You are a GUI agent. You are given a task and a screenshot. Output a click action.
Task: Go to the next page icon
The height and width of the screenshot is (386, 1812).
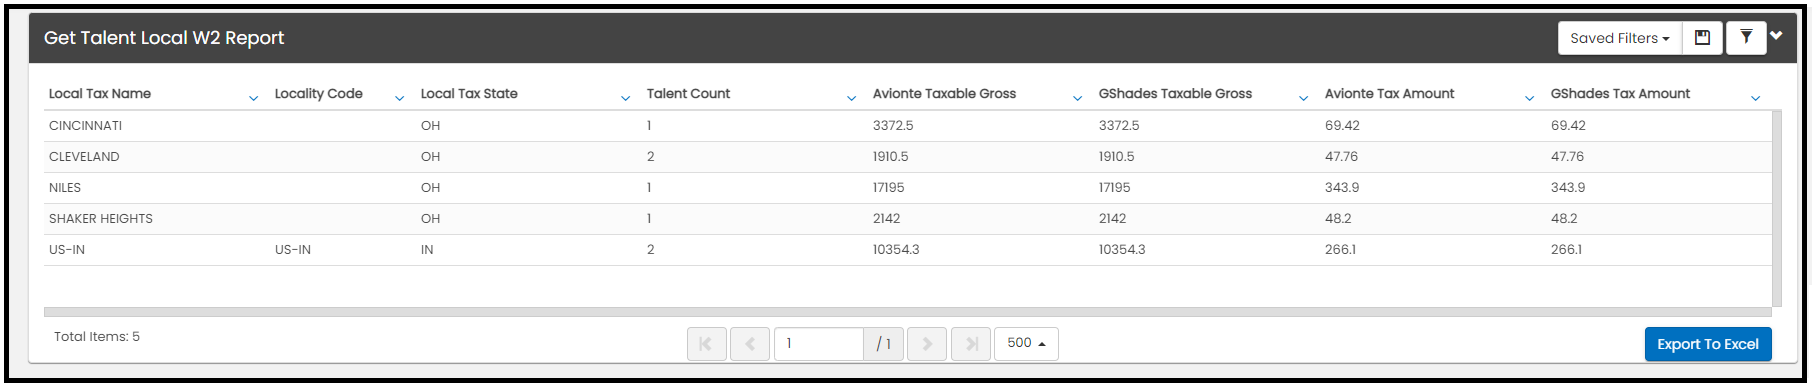click(x=927, y=344)
